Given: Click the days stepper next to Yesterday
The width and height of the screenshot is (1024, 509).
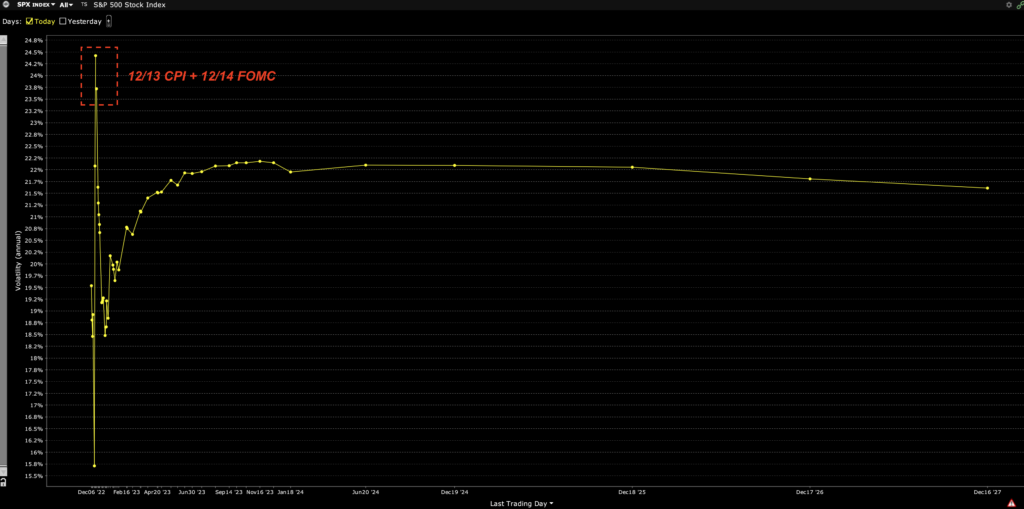Looking at the screenshot, I should coord(108,21).
